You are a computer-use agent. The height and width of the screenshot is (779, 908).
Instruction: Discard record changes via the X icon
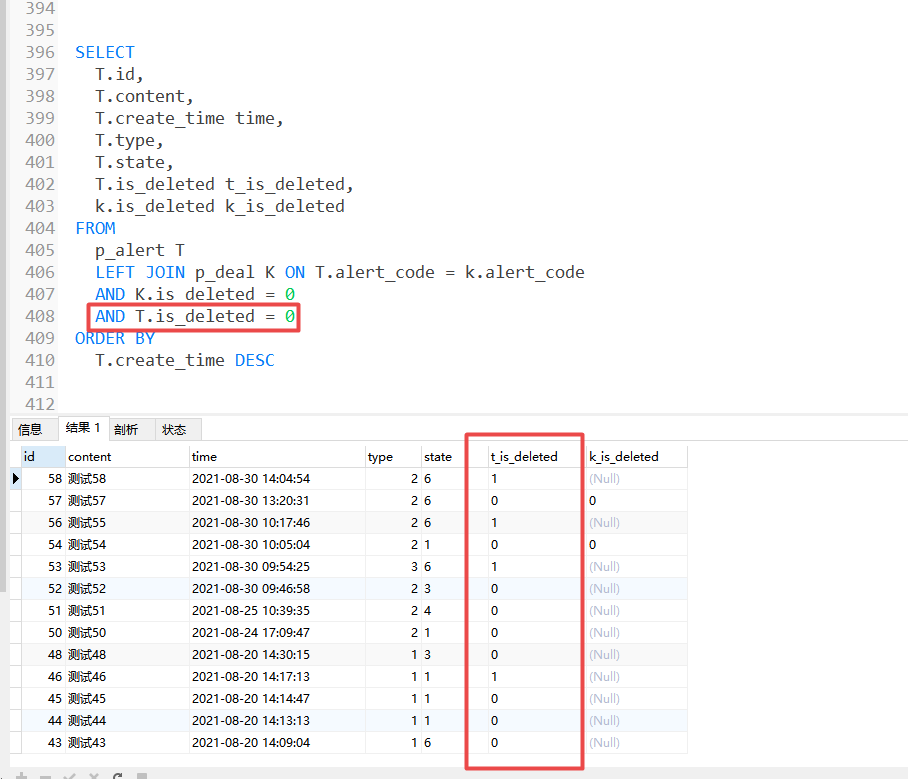[93, 774]
